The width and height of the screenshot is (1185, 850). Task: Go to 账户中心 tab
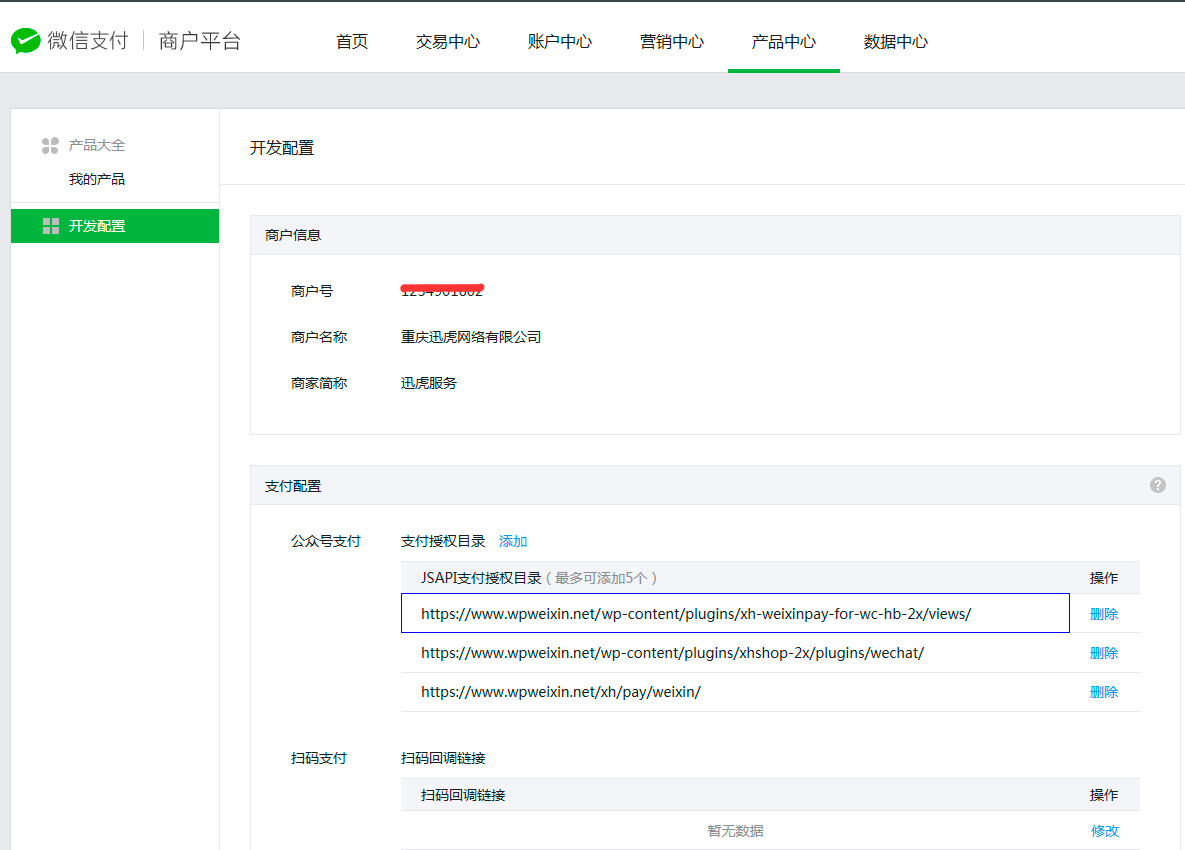[x=559, y=42]
